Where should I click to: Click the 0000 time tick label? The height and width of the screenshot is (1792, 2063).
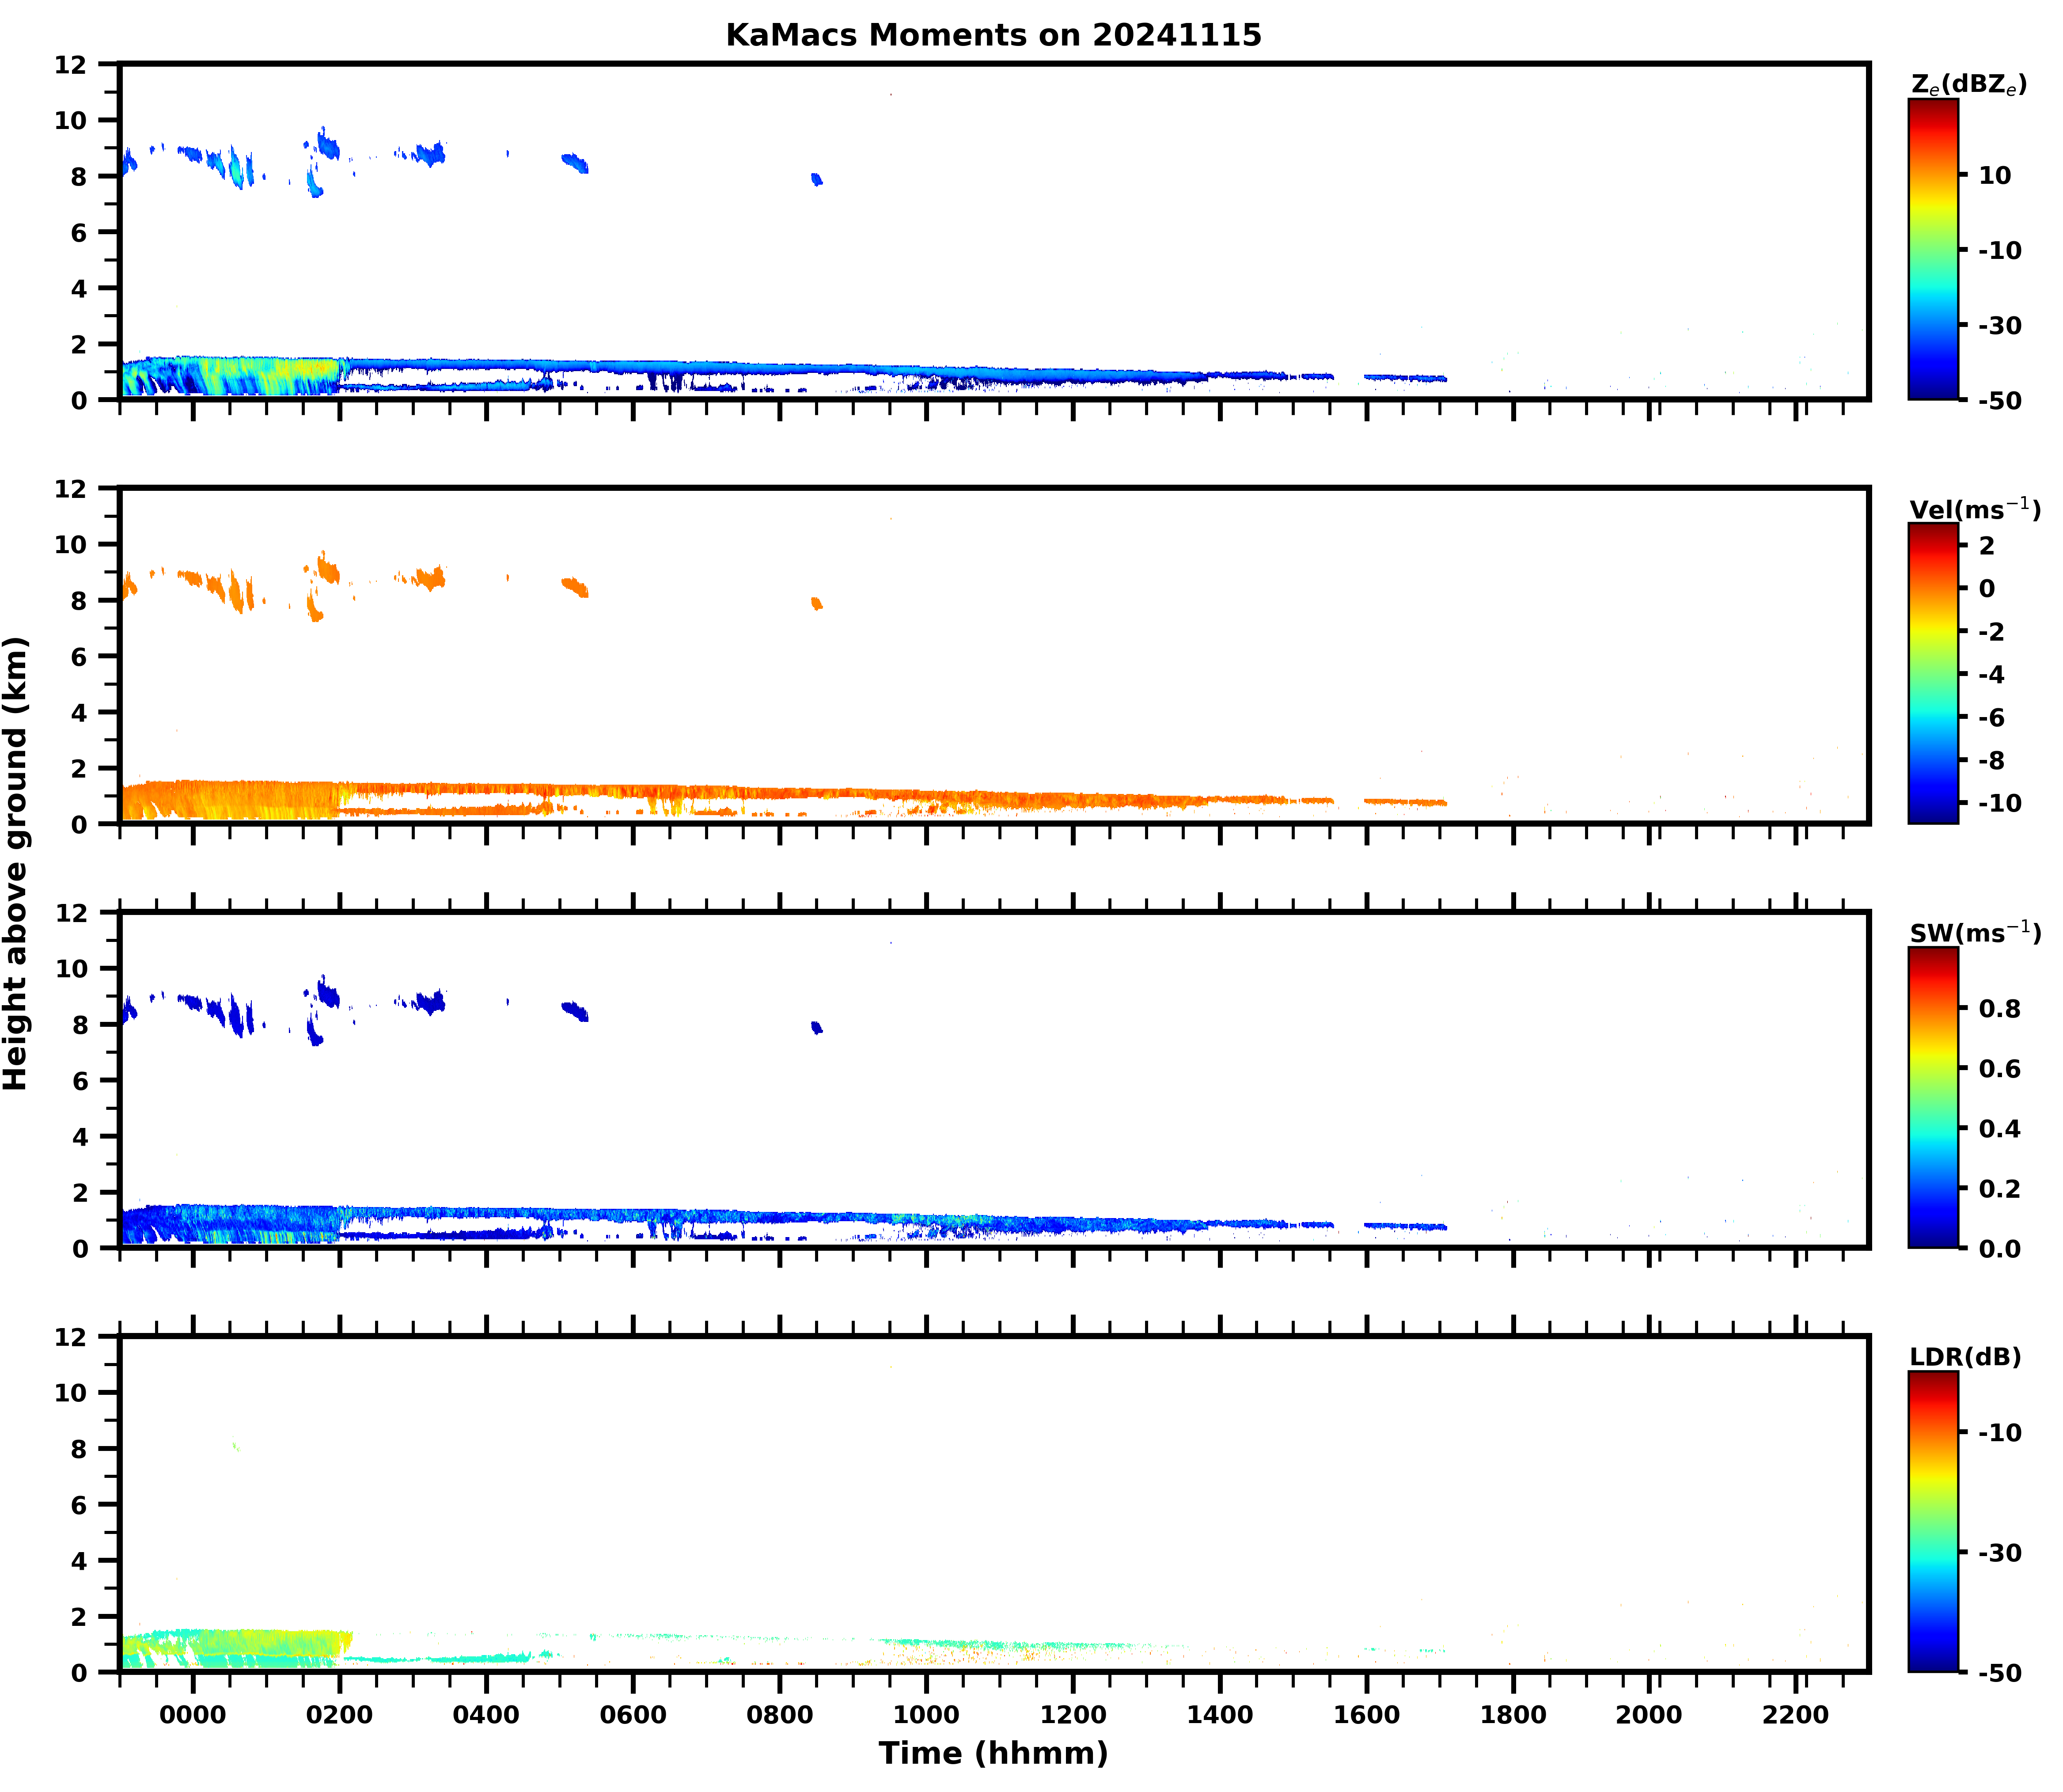point(193,1715)
